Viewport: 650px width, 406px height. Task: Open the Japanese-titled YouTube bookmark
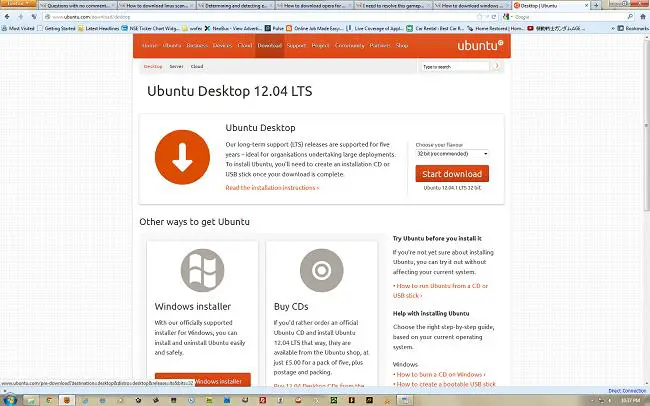[556, 28]
